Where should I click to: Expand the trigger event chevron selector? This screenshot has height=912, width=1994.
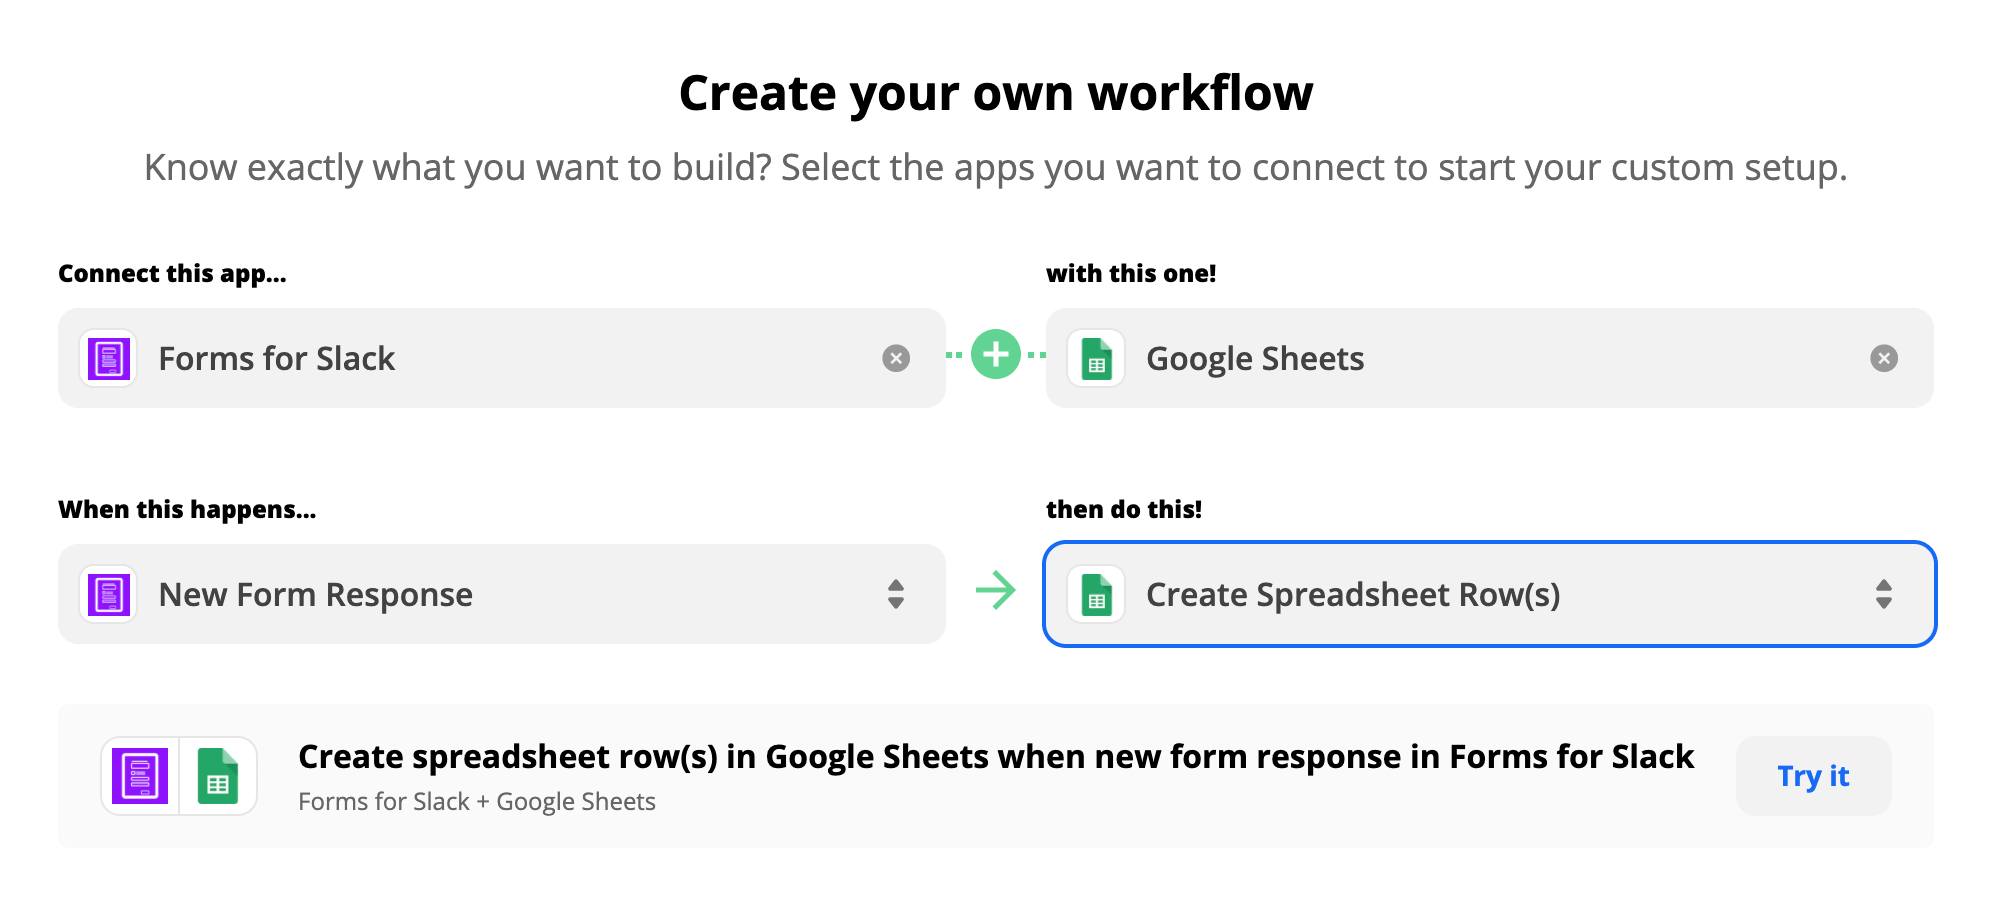896,593
